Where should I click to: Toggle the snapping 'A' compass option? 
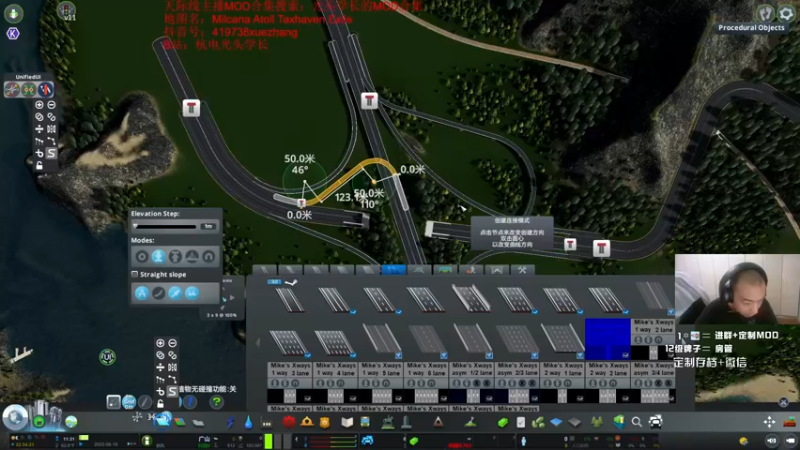tap(142, 293)
